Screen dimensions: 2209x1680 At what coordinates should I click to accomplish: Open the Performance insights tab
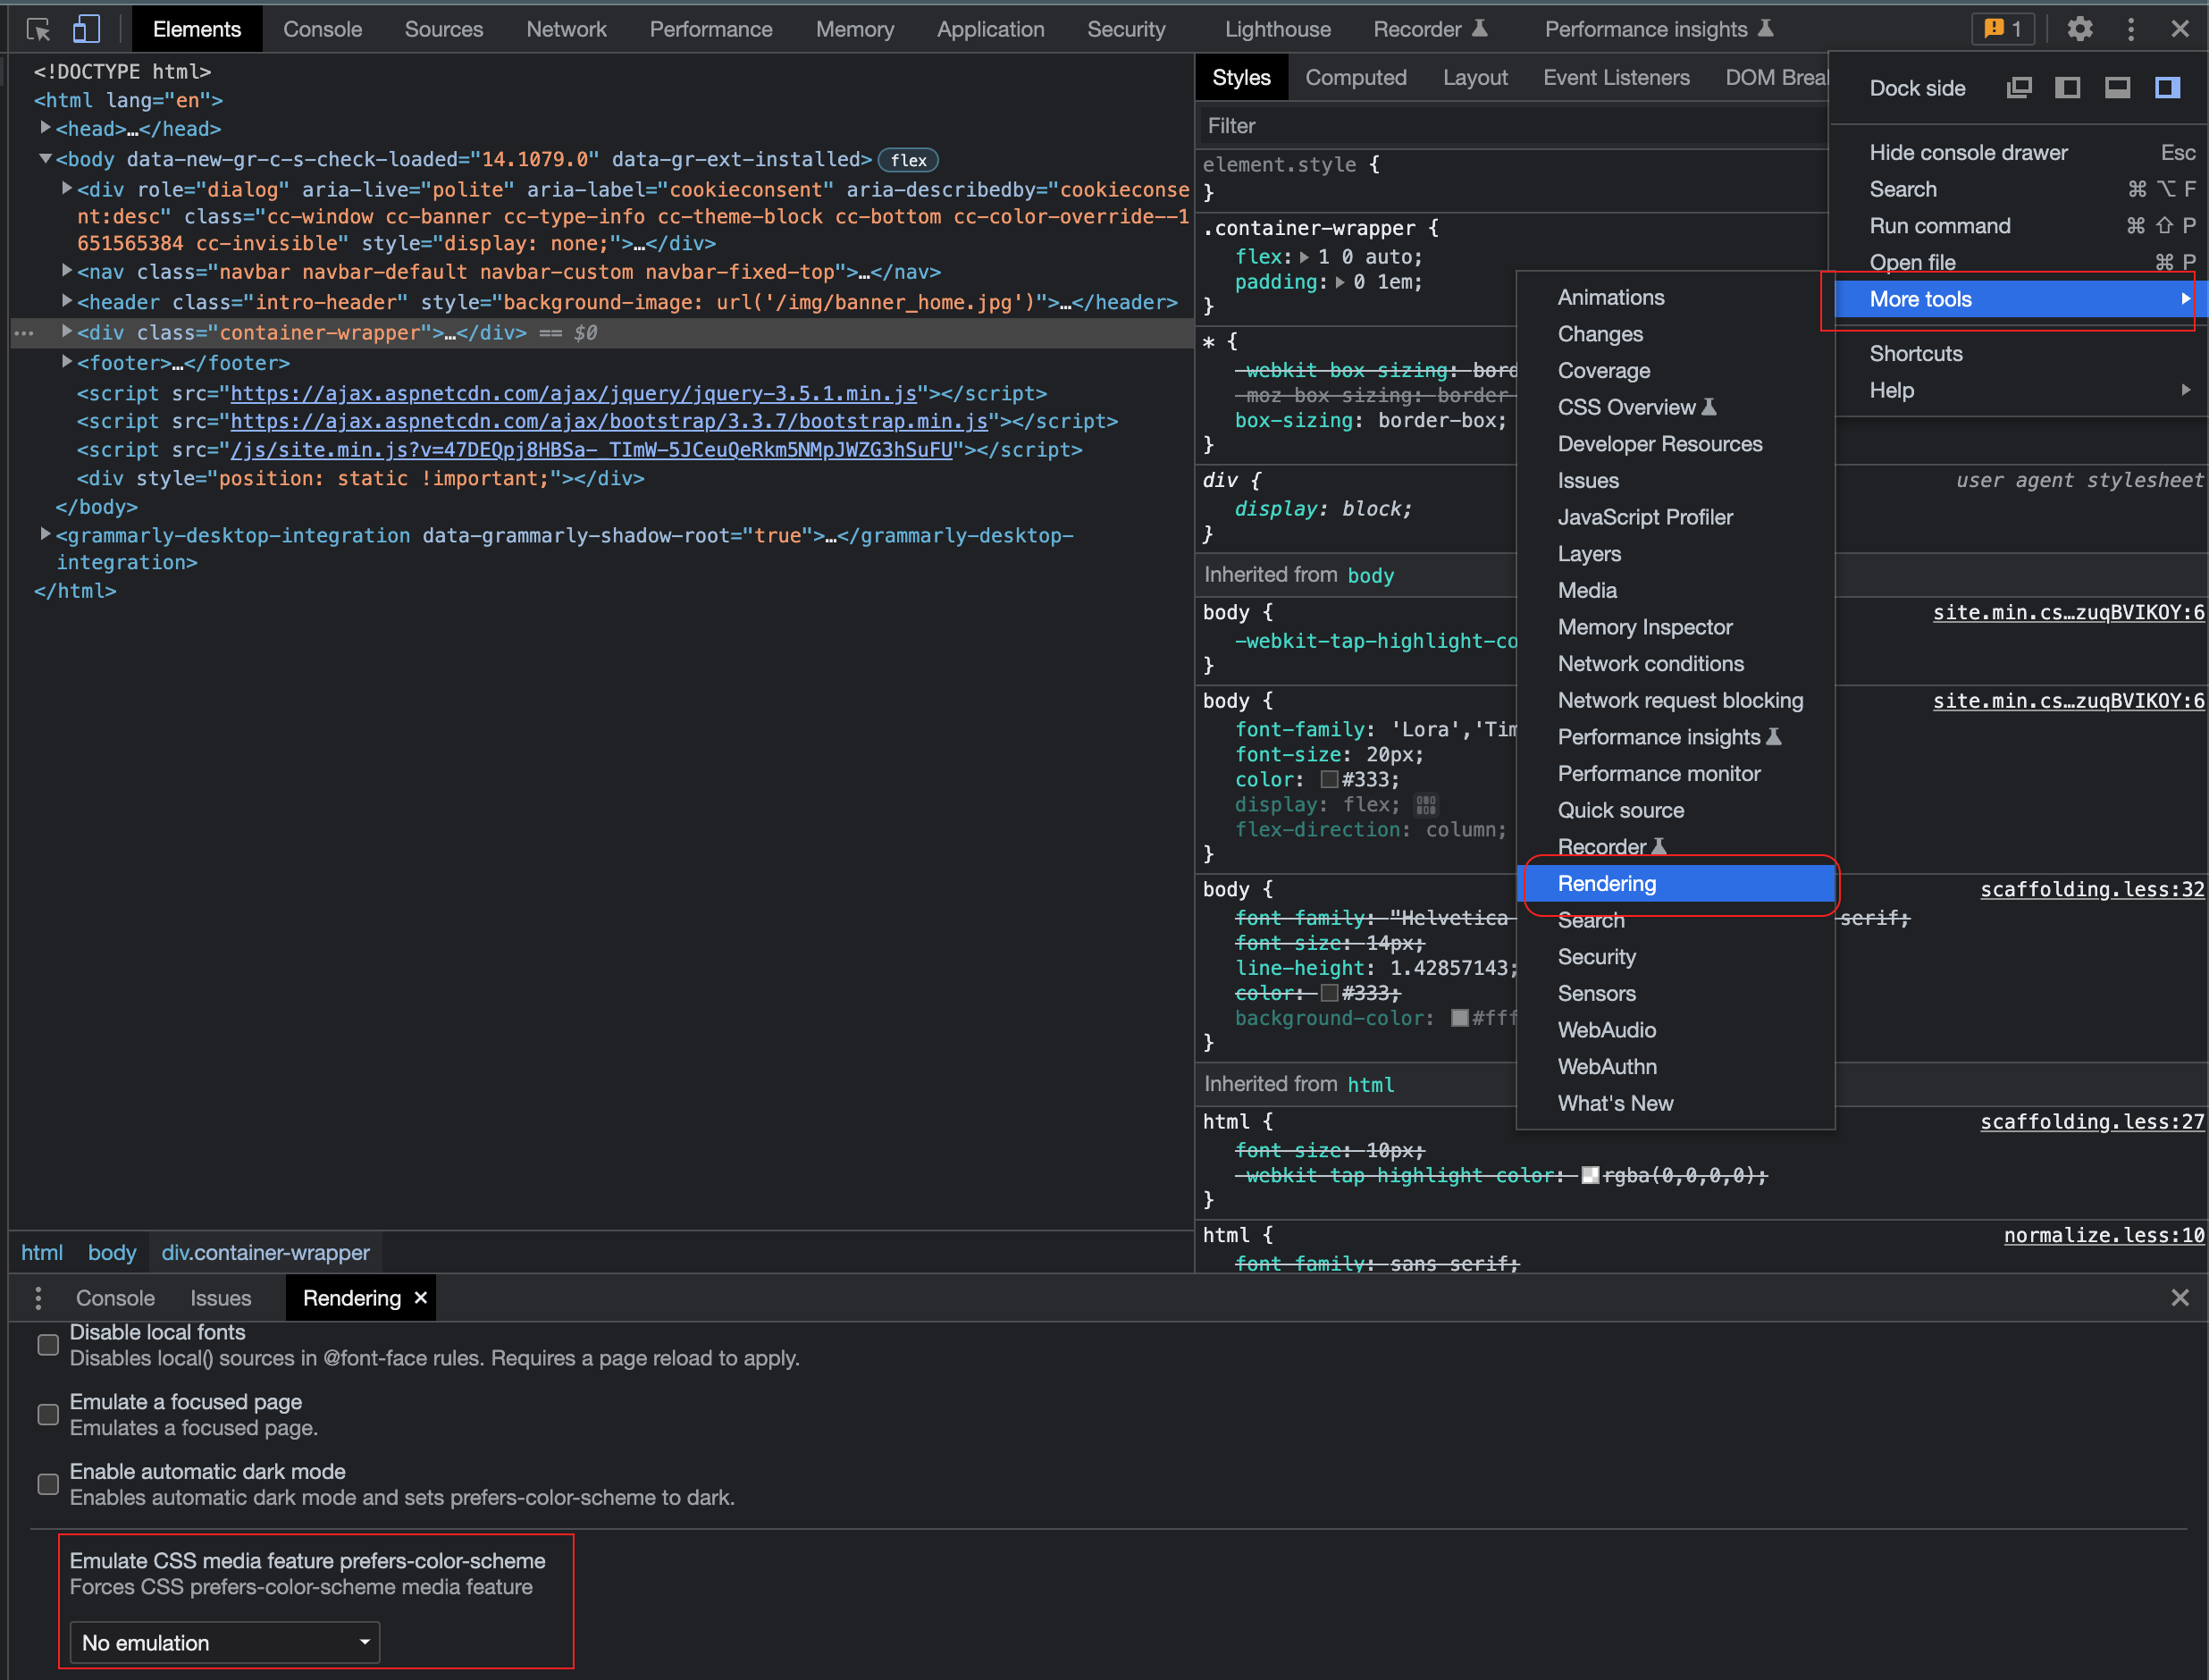click(x=1659, y=29)
